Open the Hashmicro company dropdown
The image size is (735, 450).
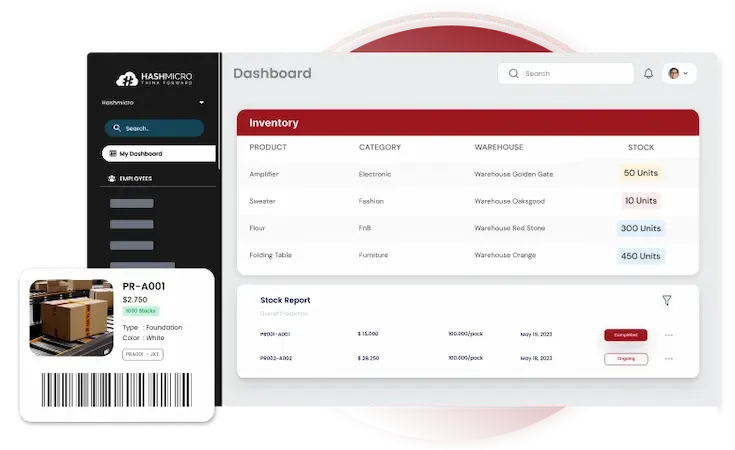(153, 102)
